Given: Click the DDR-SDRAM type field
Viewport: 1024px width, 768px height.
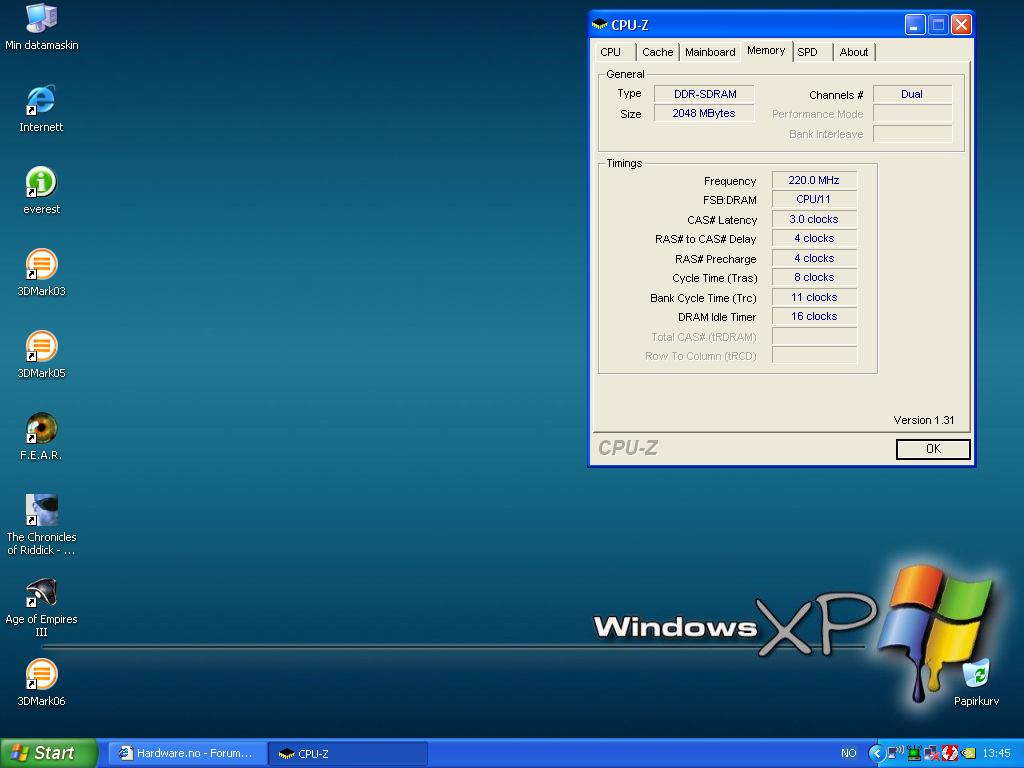Looking at the screenshot, I should tap(704, 94).
